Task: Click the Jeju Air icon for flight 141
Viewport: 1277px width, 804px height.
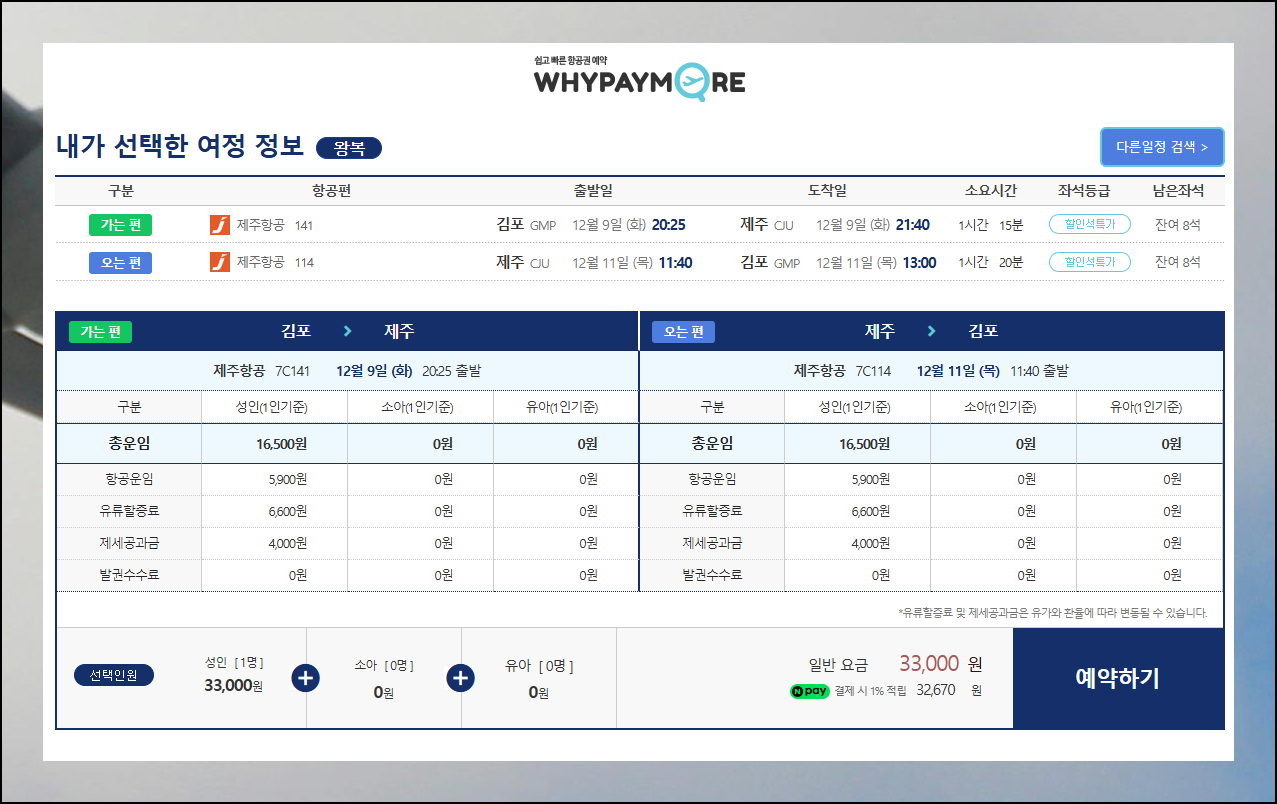Action: click(220, 225)
